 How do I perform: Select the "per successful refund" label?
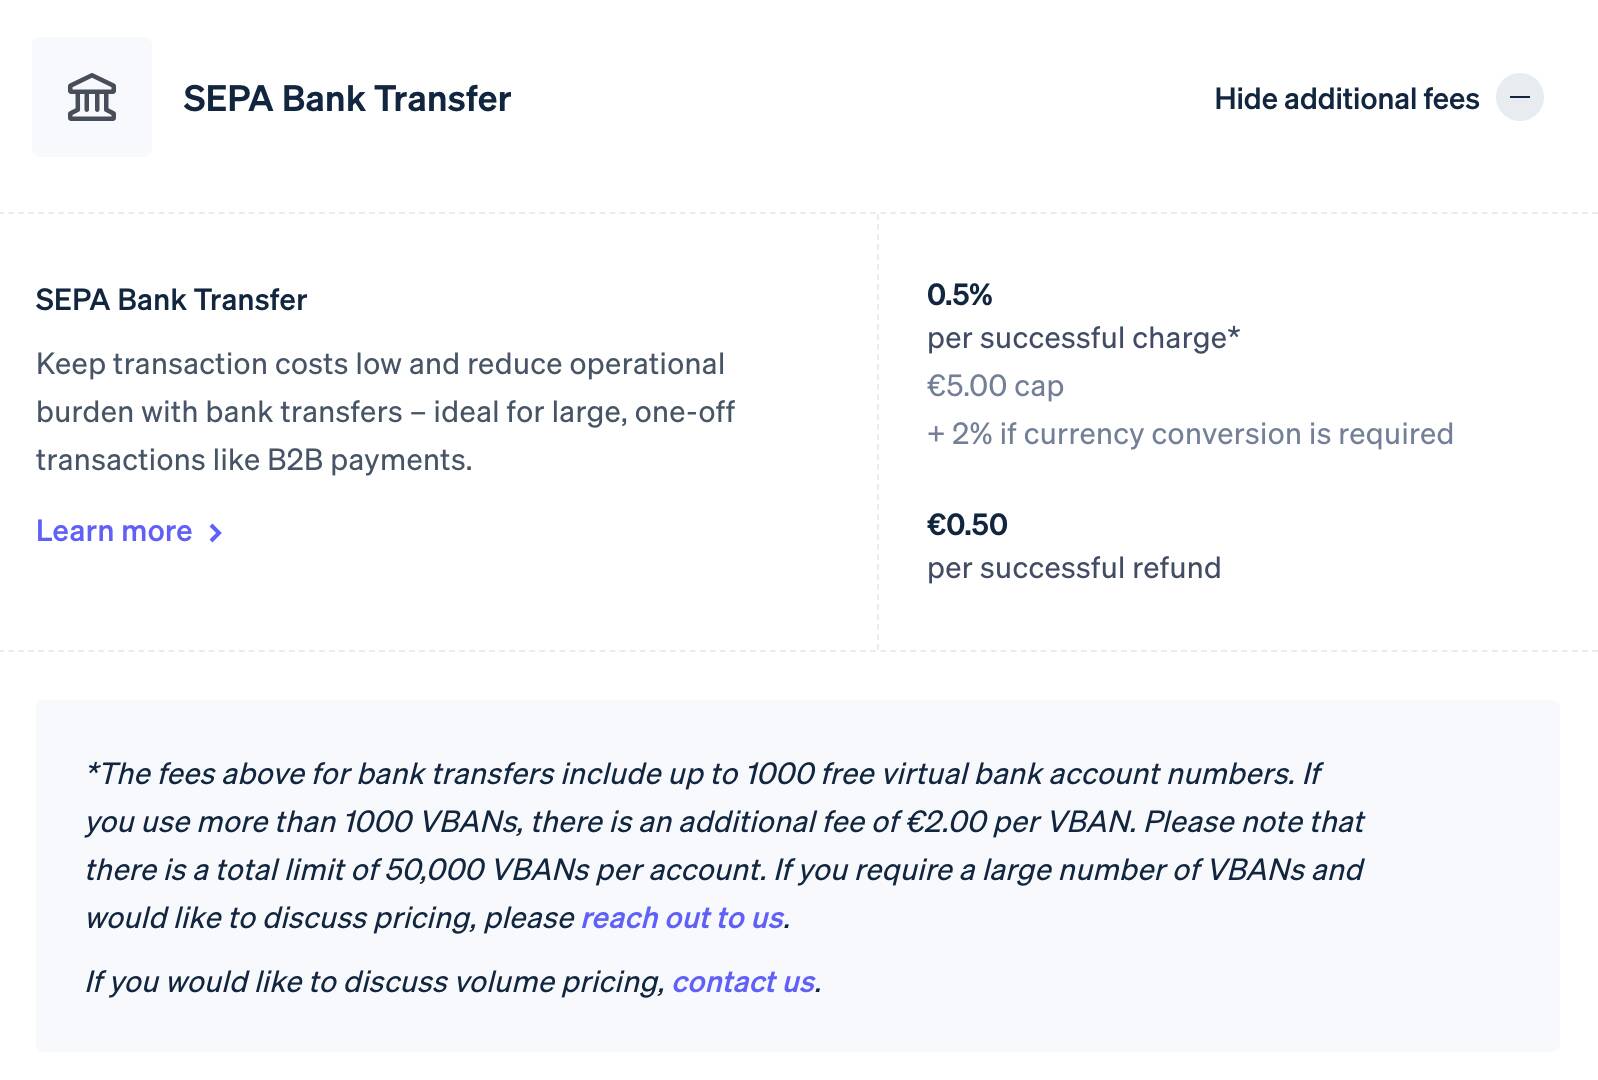coord(1073,568)
